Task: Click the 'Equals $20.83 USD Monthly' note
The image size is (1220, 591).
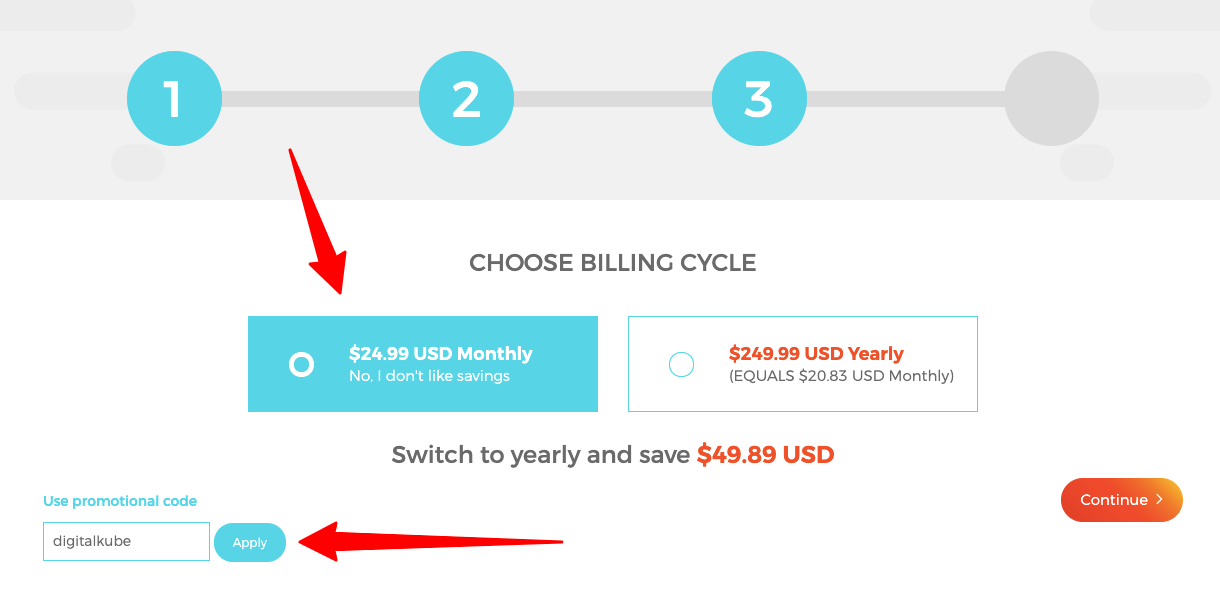Action: point(841,376)
